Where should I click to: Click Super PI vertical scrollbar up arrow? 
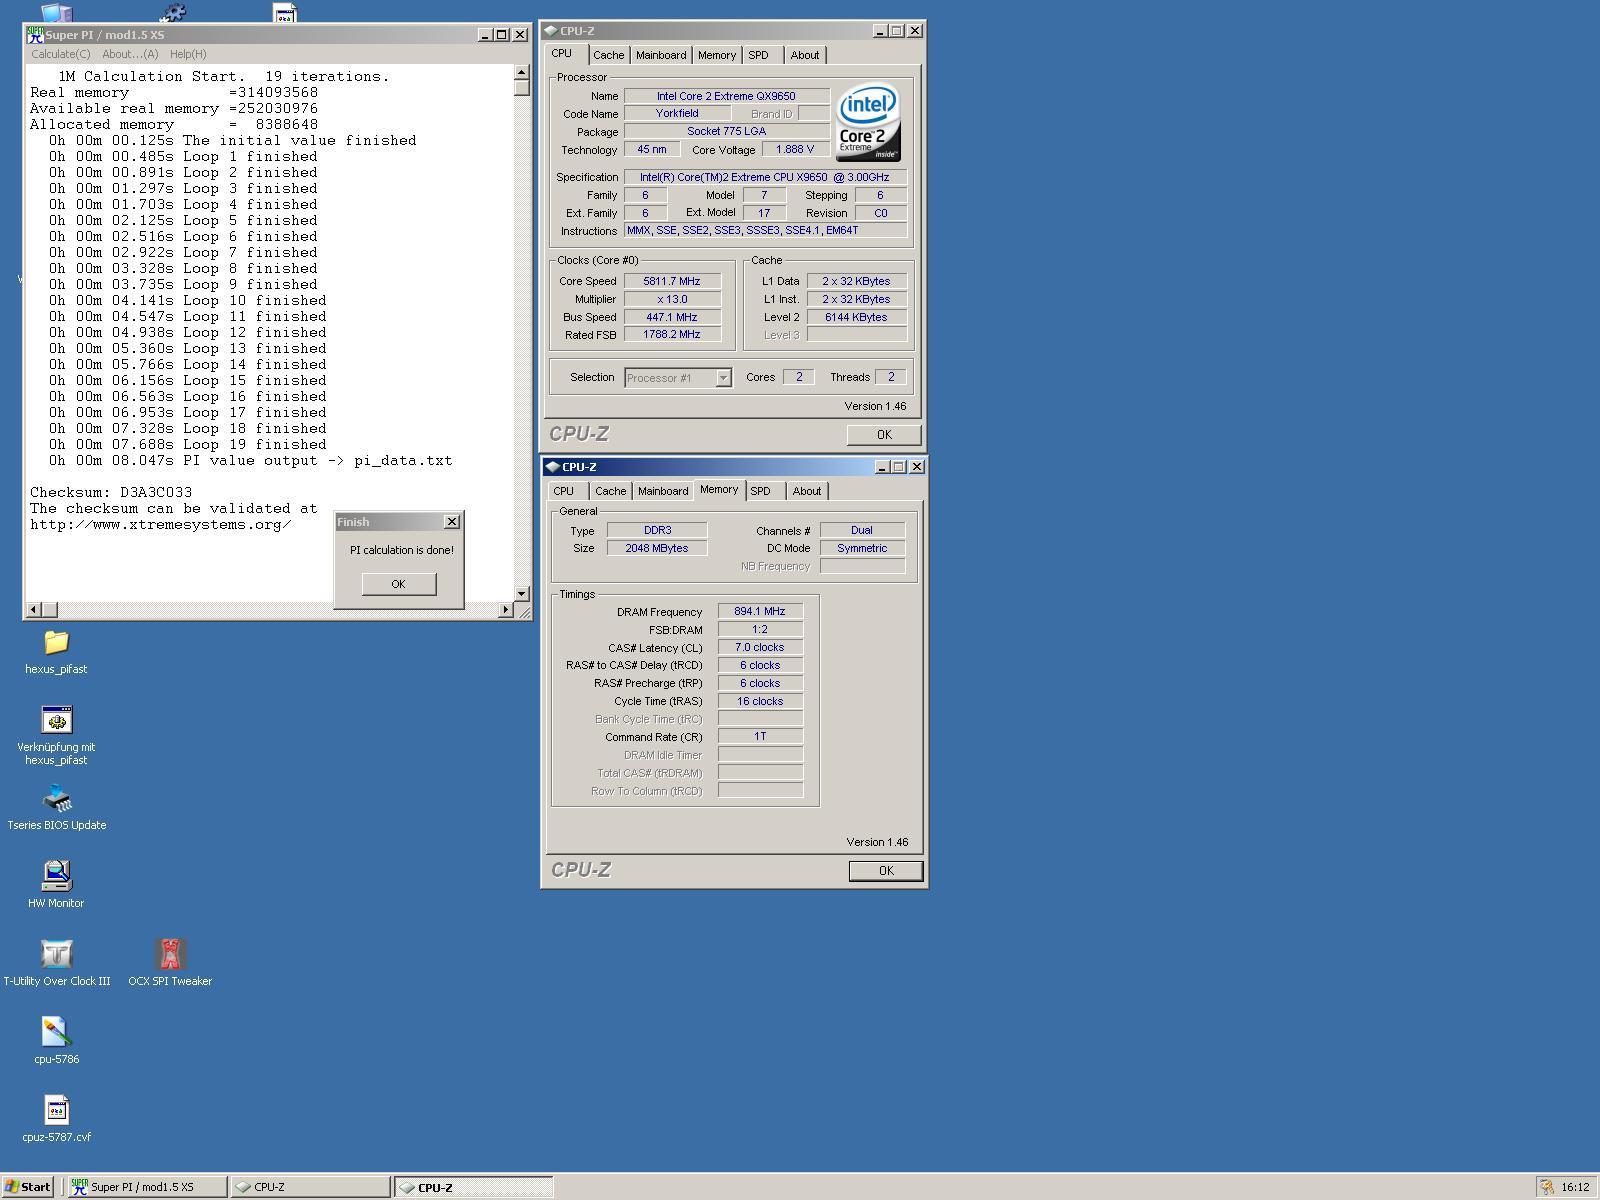(522, 73)
